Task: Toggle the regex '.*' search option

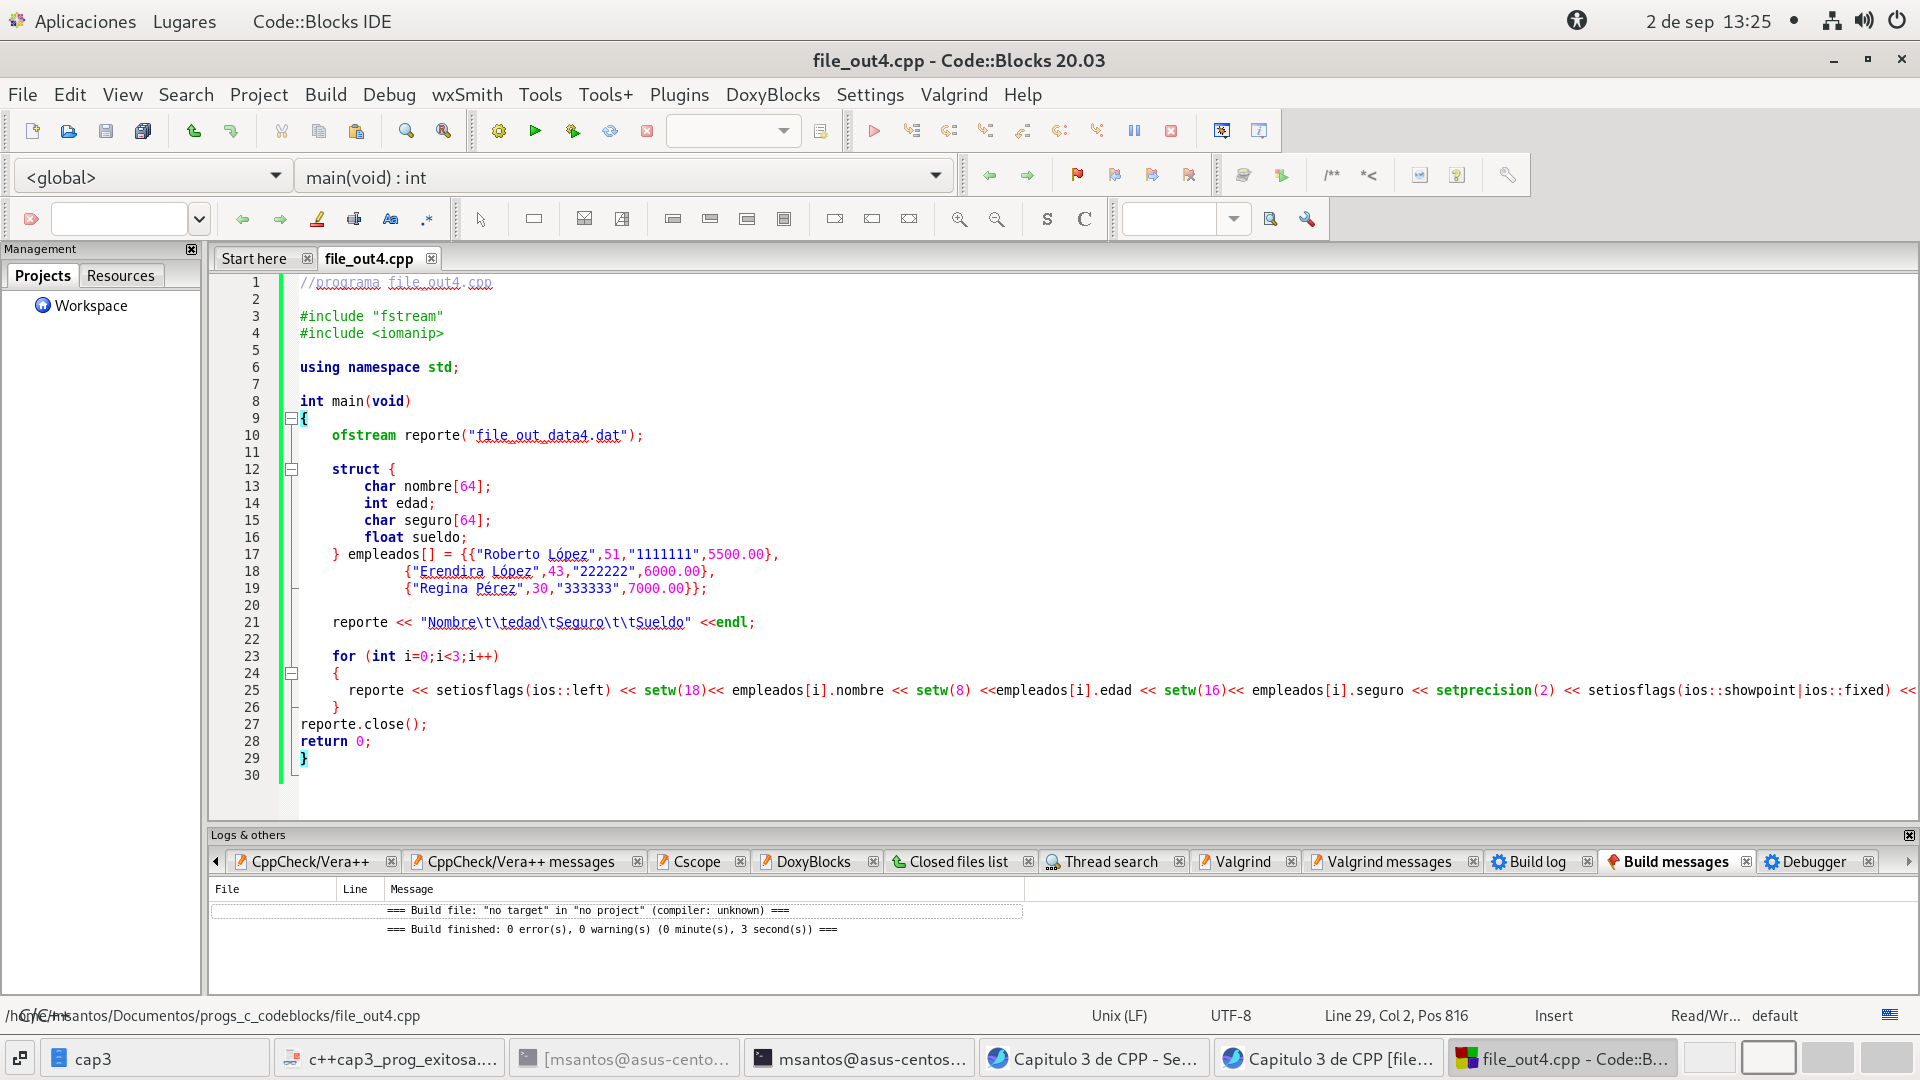Action: point(427,219)
